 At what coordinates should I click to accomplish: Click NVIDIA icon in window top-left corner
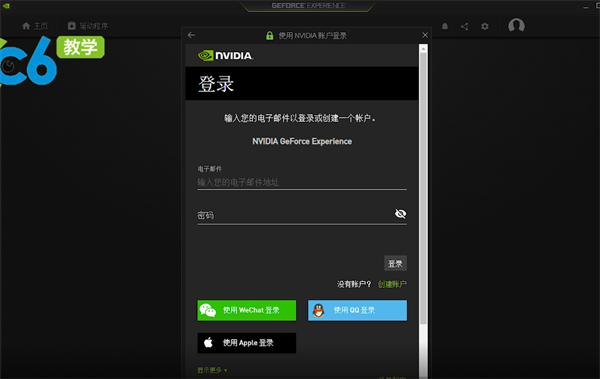(6, 6)
